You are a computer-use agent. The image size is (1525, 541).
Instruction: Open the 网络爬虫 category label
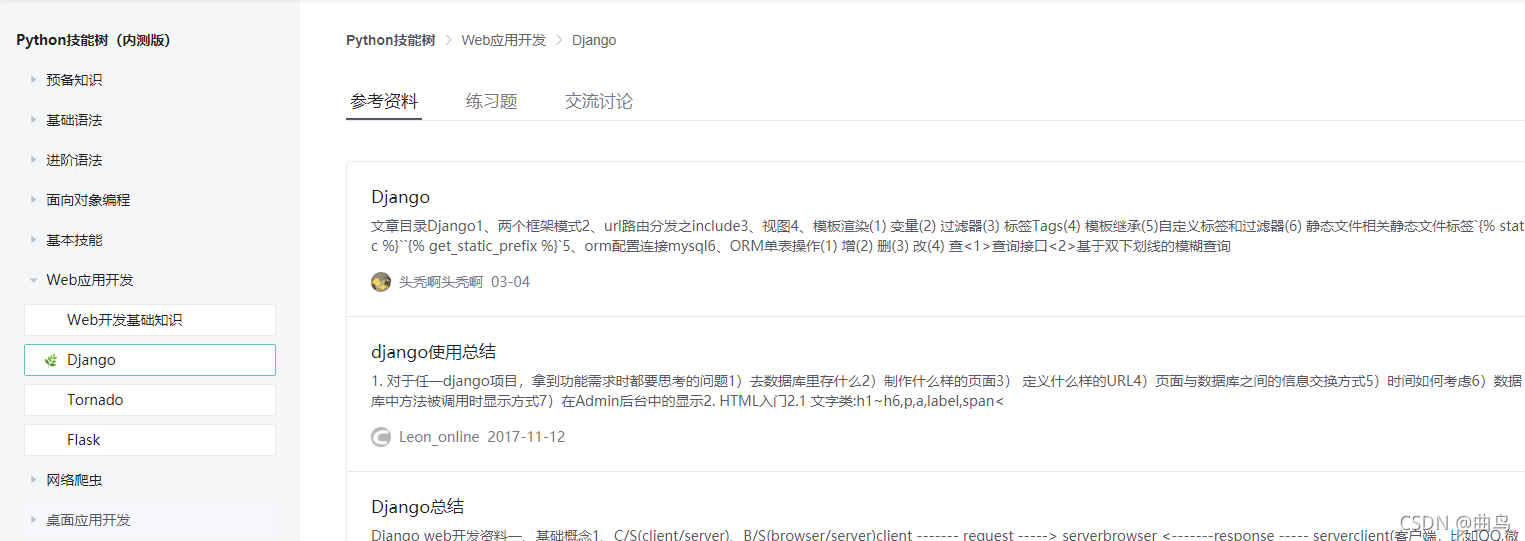[x=74, y=480]
